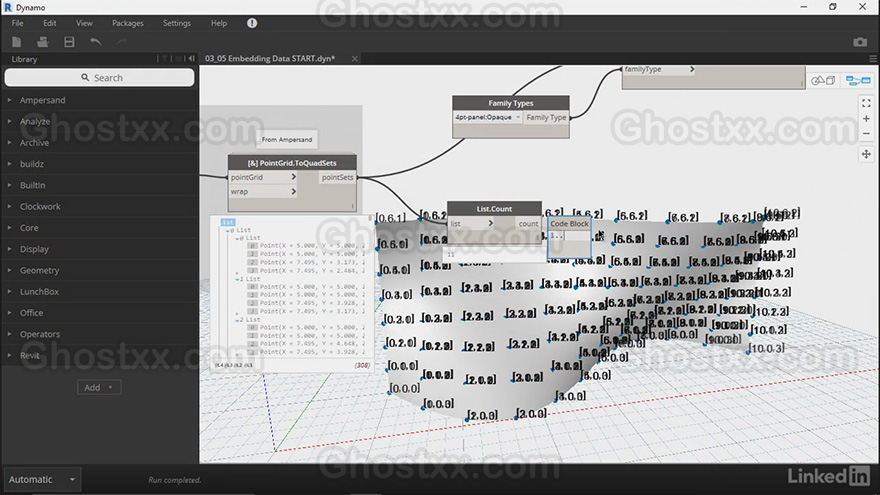Click the Library panel title
Viewport: 880px width, 495px height.
click(x=24, y=59)
